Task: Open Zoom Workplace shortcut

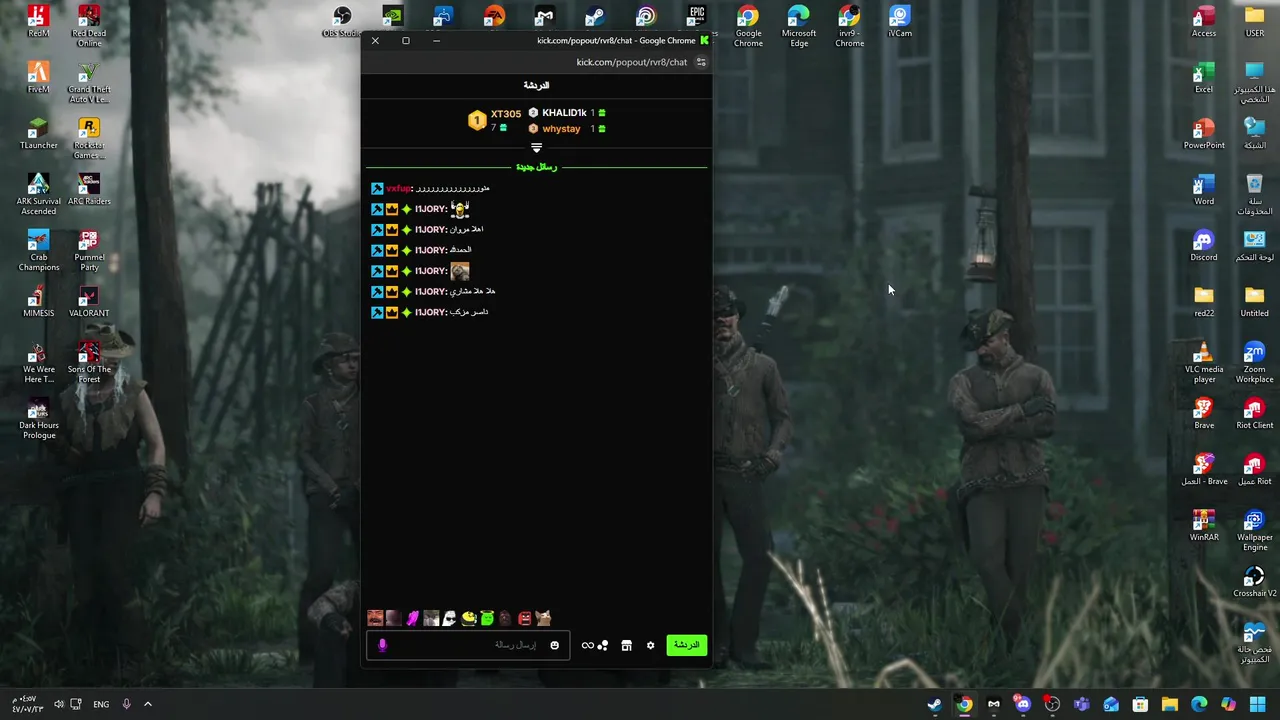Action: [x=1254, y=362]
